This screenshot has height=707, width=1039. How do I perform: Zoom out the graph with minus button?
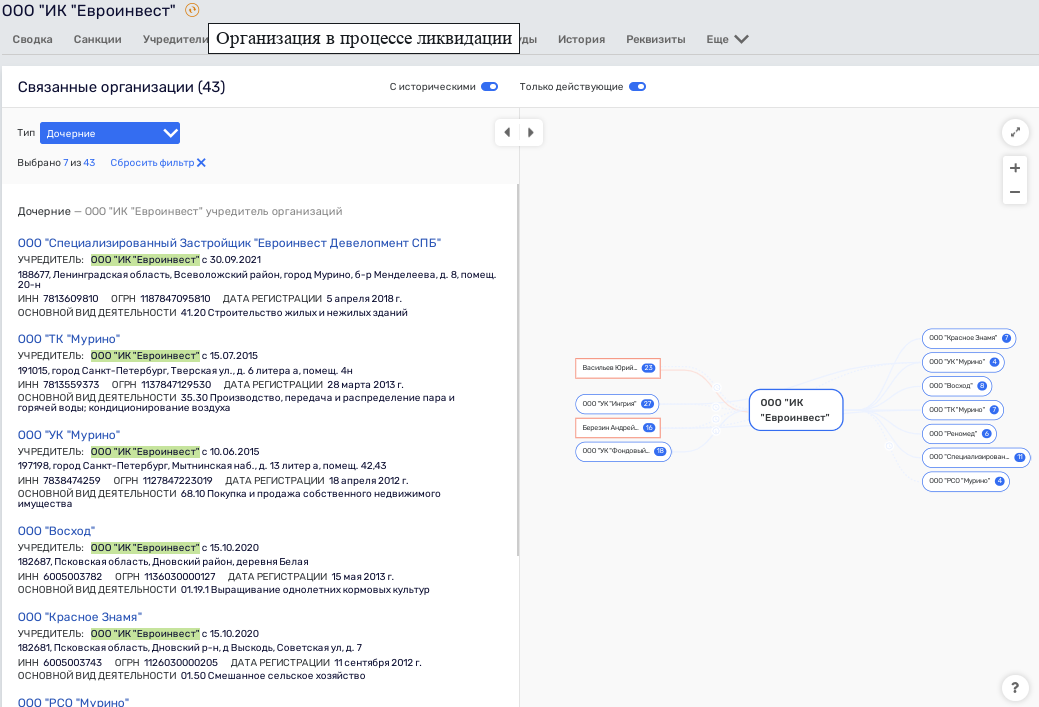(1014, 192)
